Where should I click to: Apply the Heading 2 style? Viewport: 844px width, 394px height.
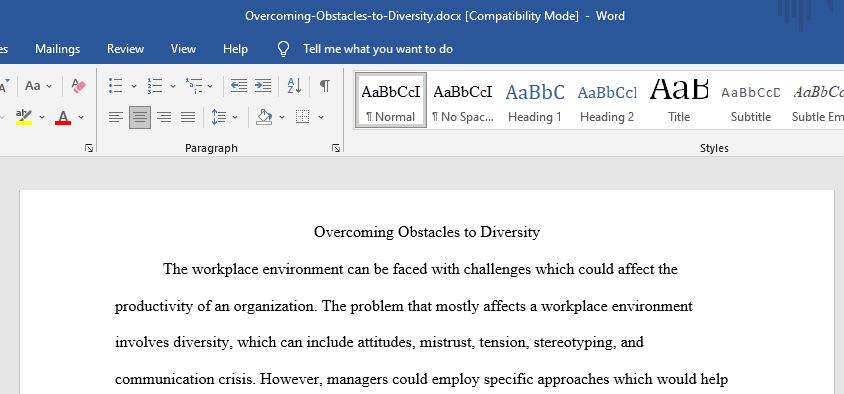[x=607, y=101]
